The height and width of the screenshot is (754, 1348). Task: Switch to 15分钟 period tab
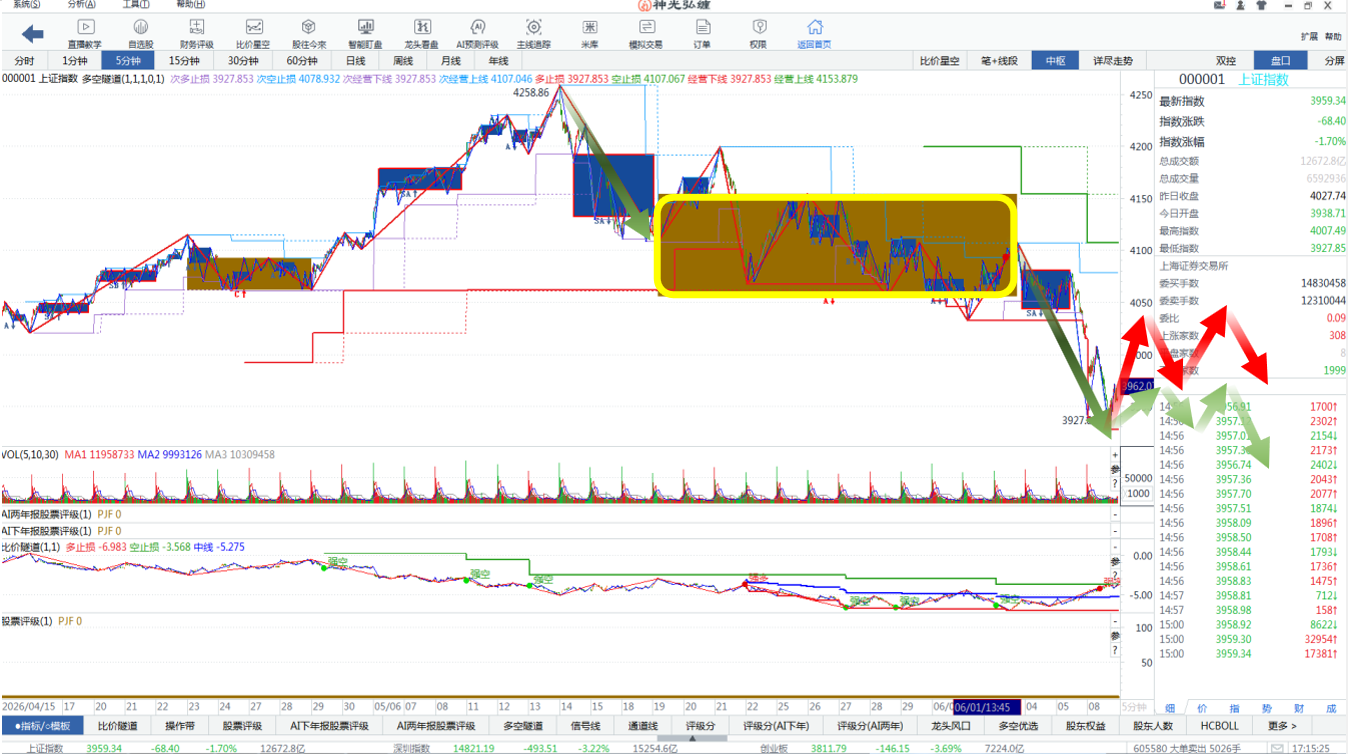point(183,61)
